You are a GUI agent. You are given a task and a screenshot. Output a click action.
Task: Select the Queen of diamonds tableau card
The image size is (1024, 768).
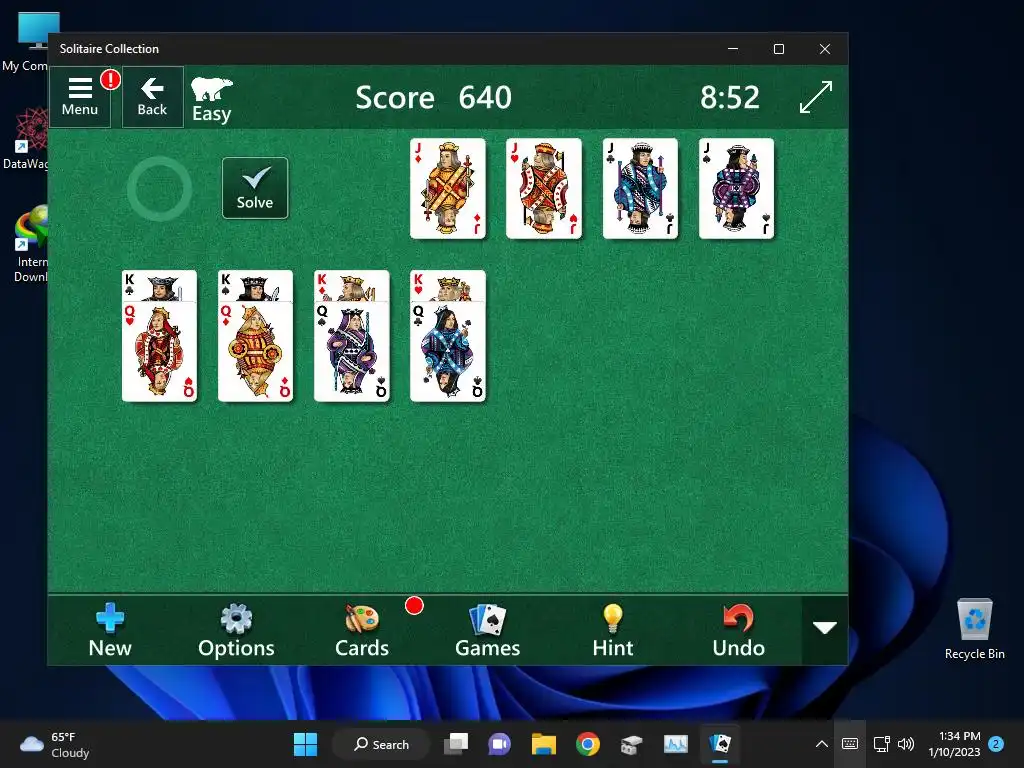coord(255,351)
